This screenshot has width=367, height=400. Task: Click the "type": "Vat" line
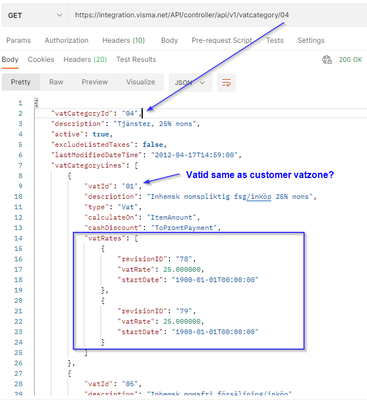tap(113, 207)
